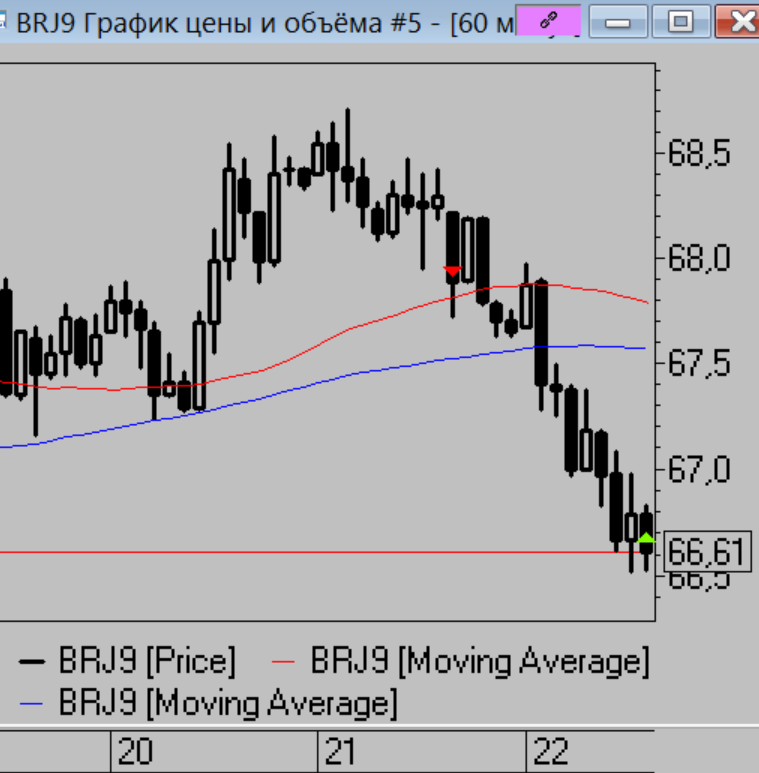Select the red horizontal price level line
This screenshot has width=759, height=773.
point(300,552)
